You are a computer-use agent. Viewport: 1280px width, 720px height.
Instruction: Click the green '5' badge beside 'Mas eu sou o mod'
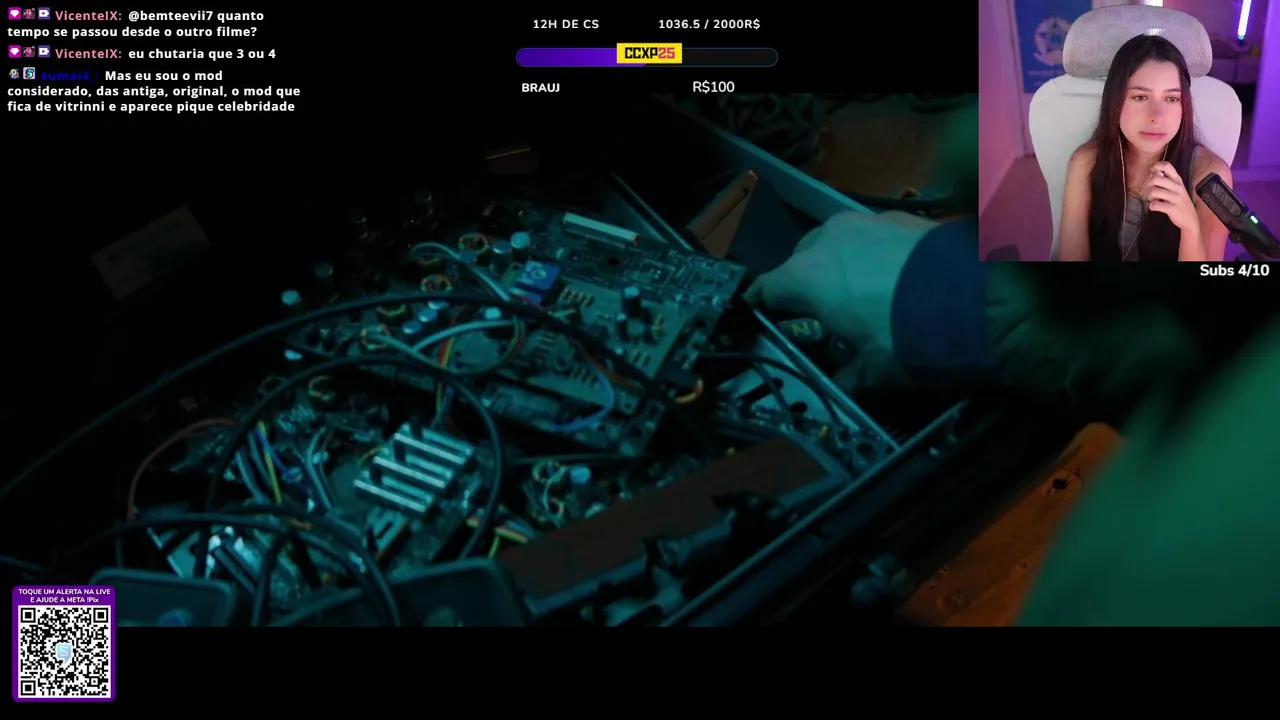[29, 74]
